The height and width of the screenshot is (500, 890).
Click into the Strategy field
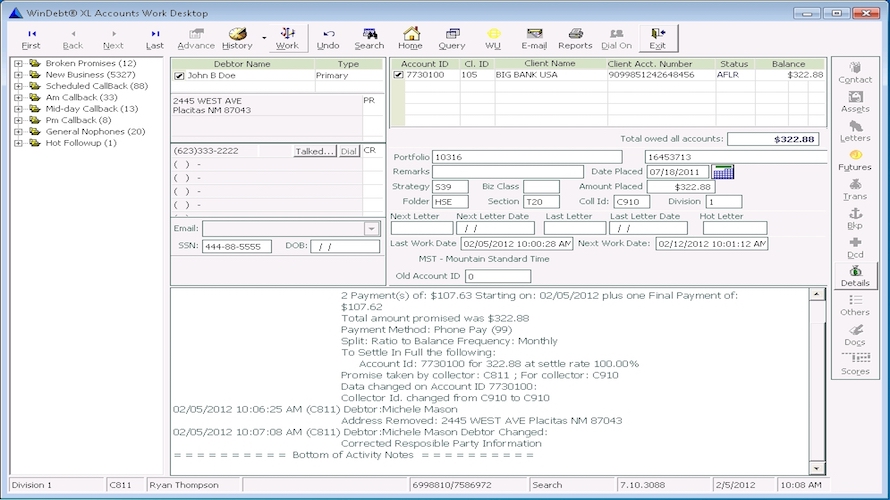(450, 187)
